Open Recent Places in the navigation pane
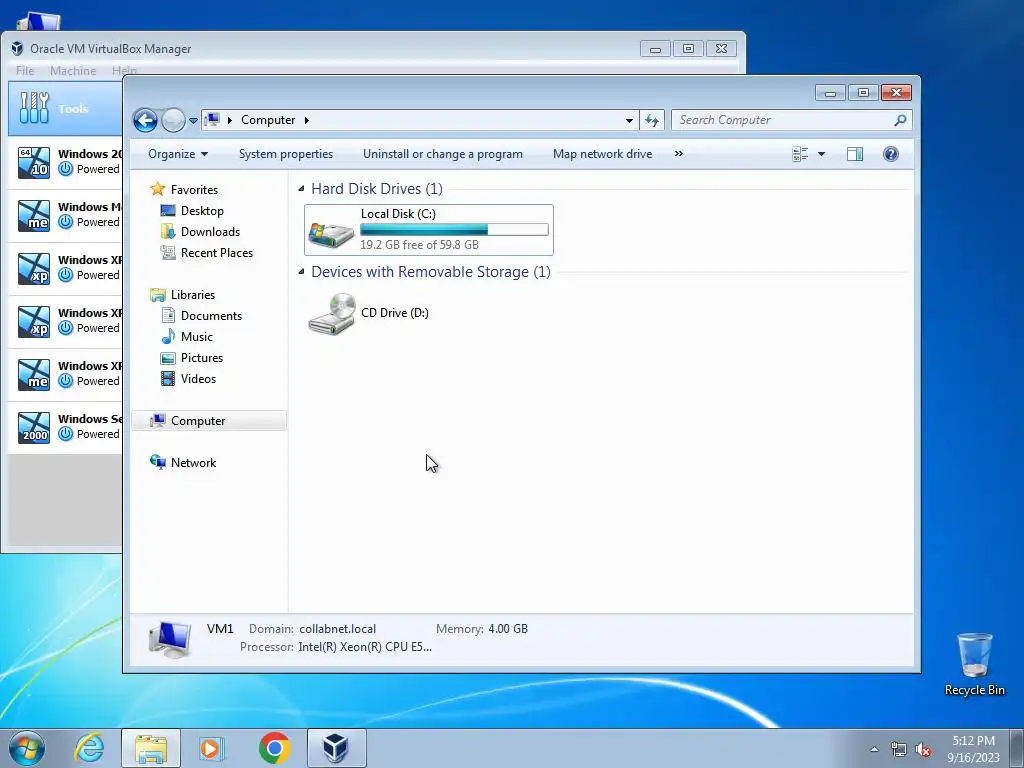The height and width of the screenshot is (768, 1024). [x=216, y=253]
